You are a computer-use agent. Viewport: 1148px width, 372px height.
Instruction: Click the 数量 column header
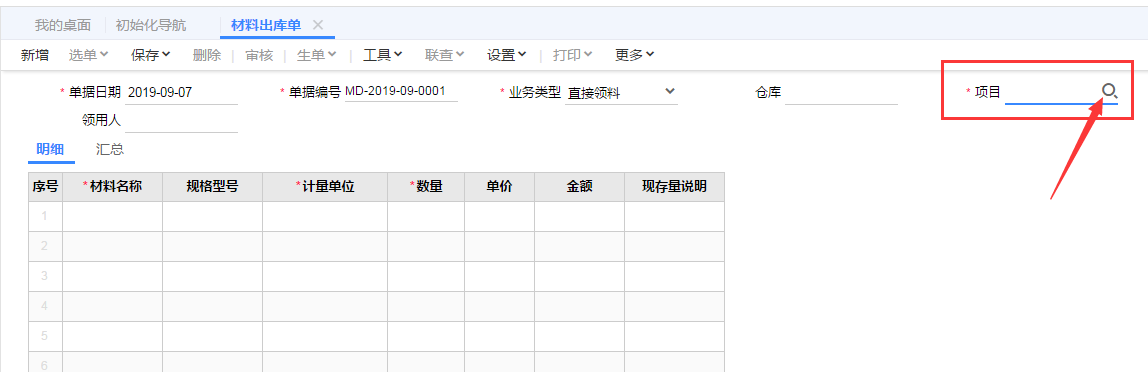[426, 187]
